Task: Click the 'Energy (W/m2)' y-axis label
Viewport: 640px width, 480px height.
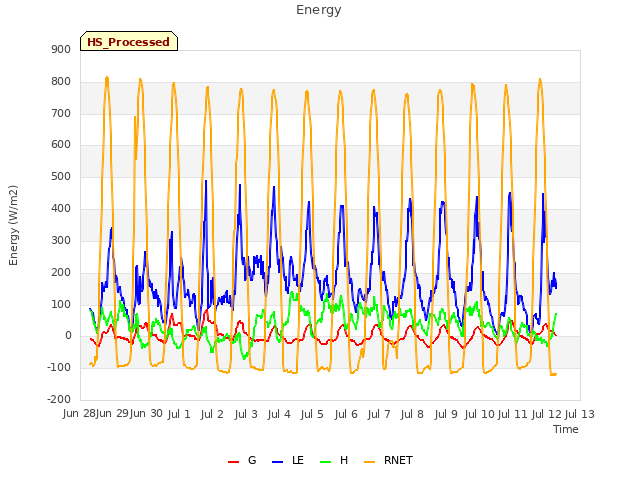Action: [x=13, y=225]
